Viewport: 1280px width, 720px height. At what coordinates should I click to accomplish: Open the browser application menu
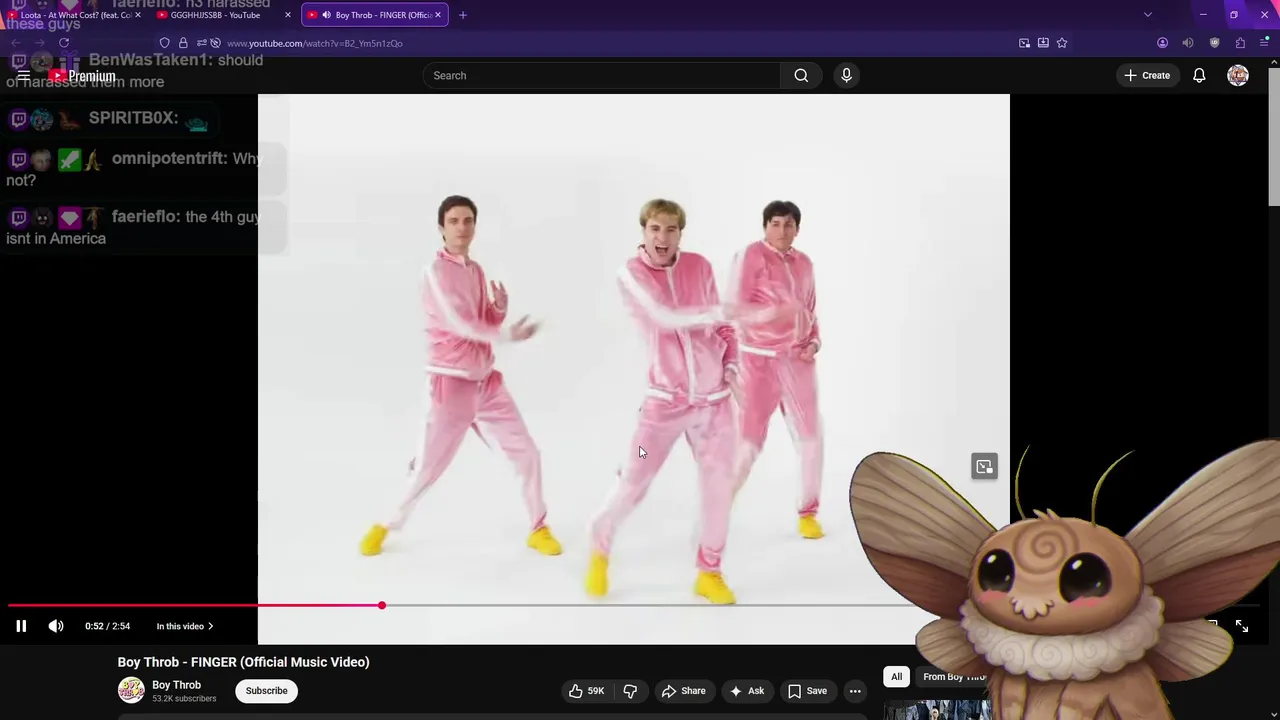tap(1265, 43)
